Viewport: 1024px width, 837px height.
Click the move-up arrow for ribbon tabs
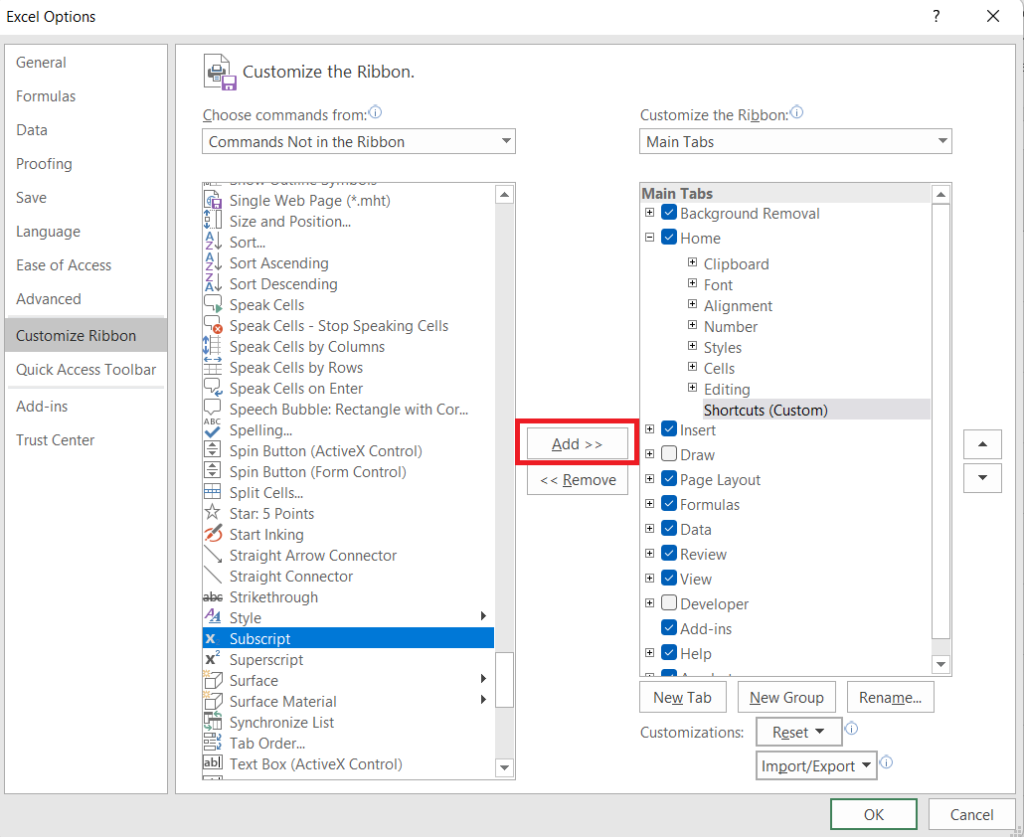click(982, 444)
